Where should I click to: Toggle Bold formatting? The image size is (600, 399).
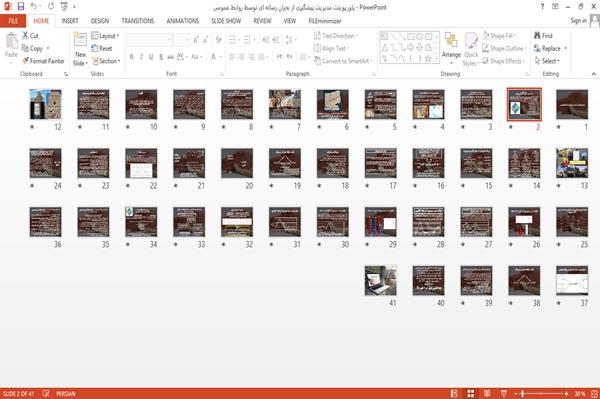132,57
